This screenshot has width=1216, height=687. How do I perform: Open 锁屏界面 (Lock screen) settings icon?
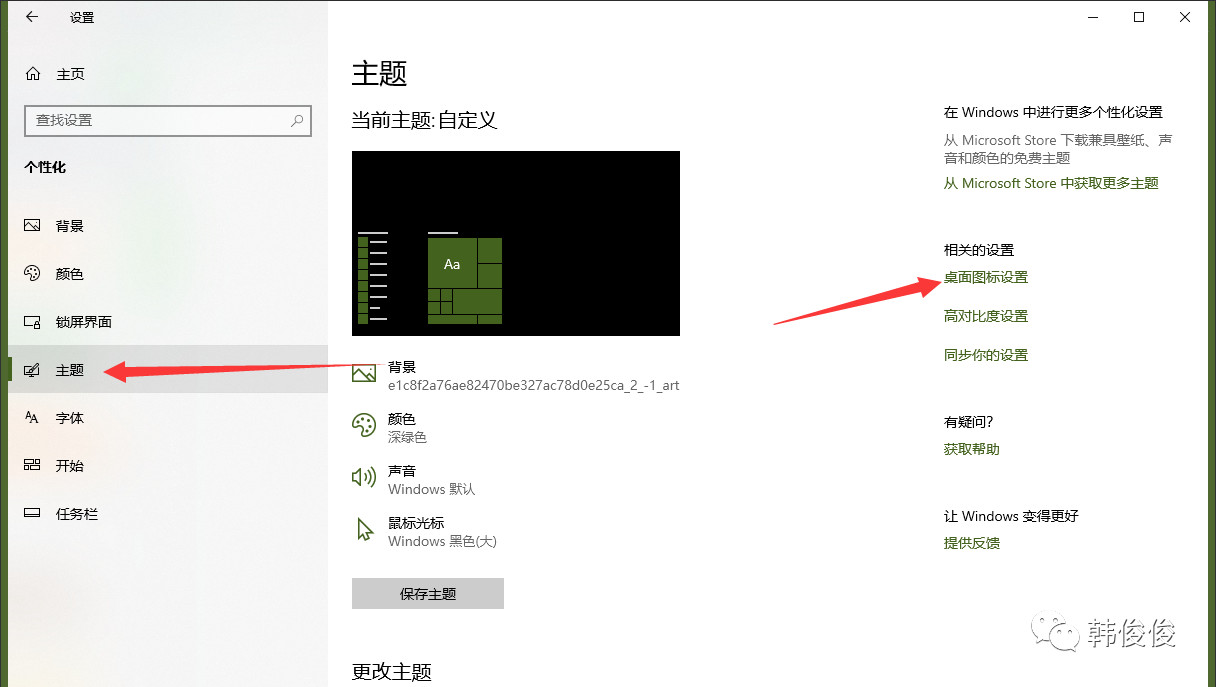tap(31, 321)
